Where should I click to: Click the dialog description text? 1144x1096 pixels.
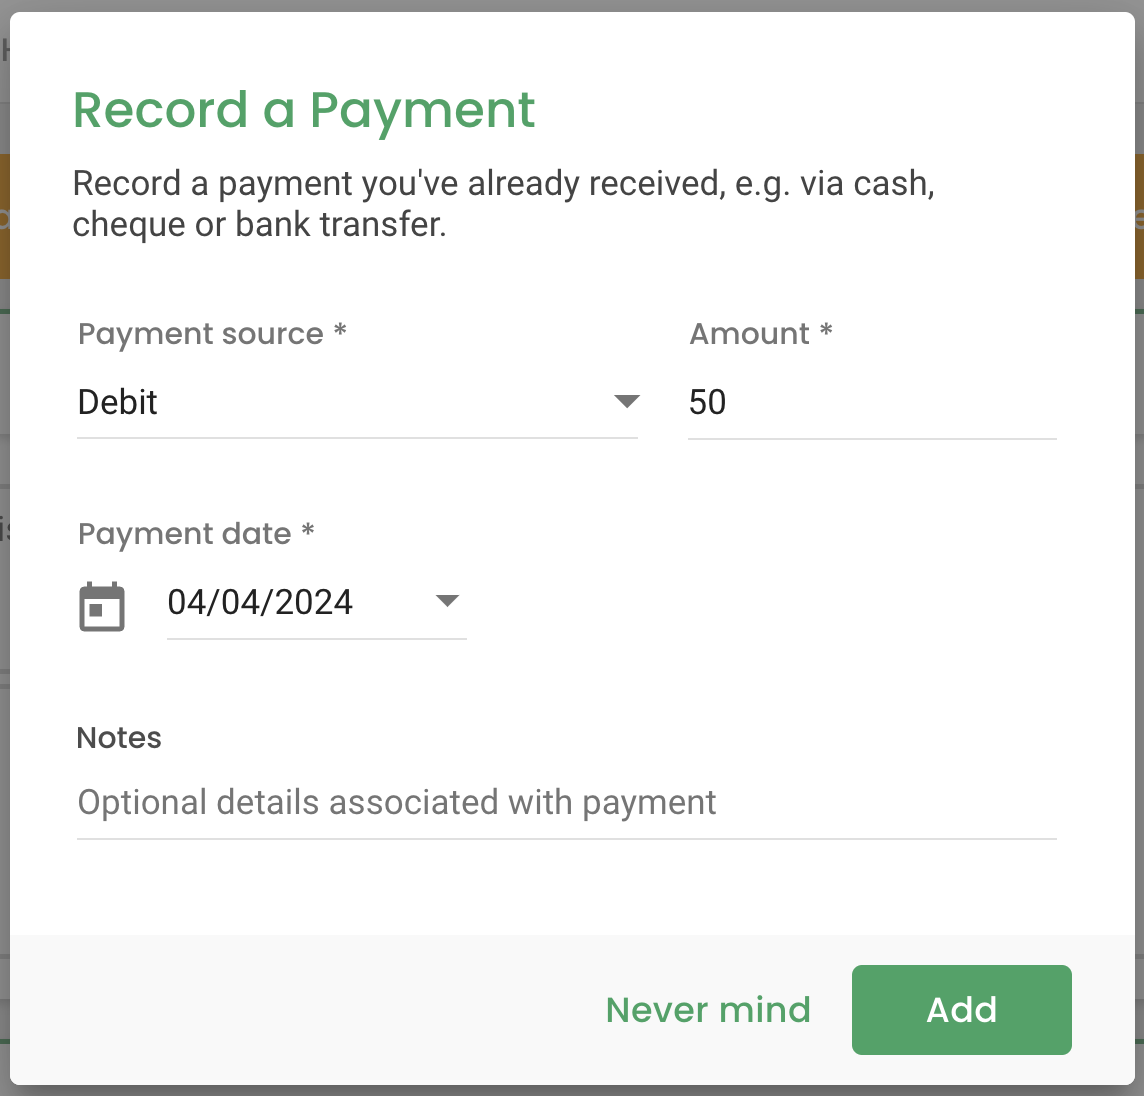click(x=502, y=203)
